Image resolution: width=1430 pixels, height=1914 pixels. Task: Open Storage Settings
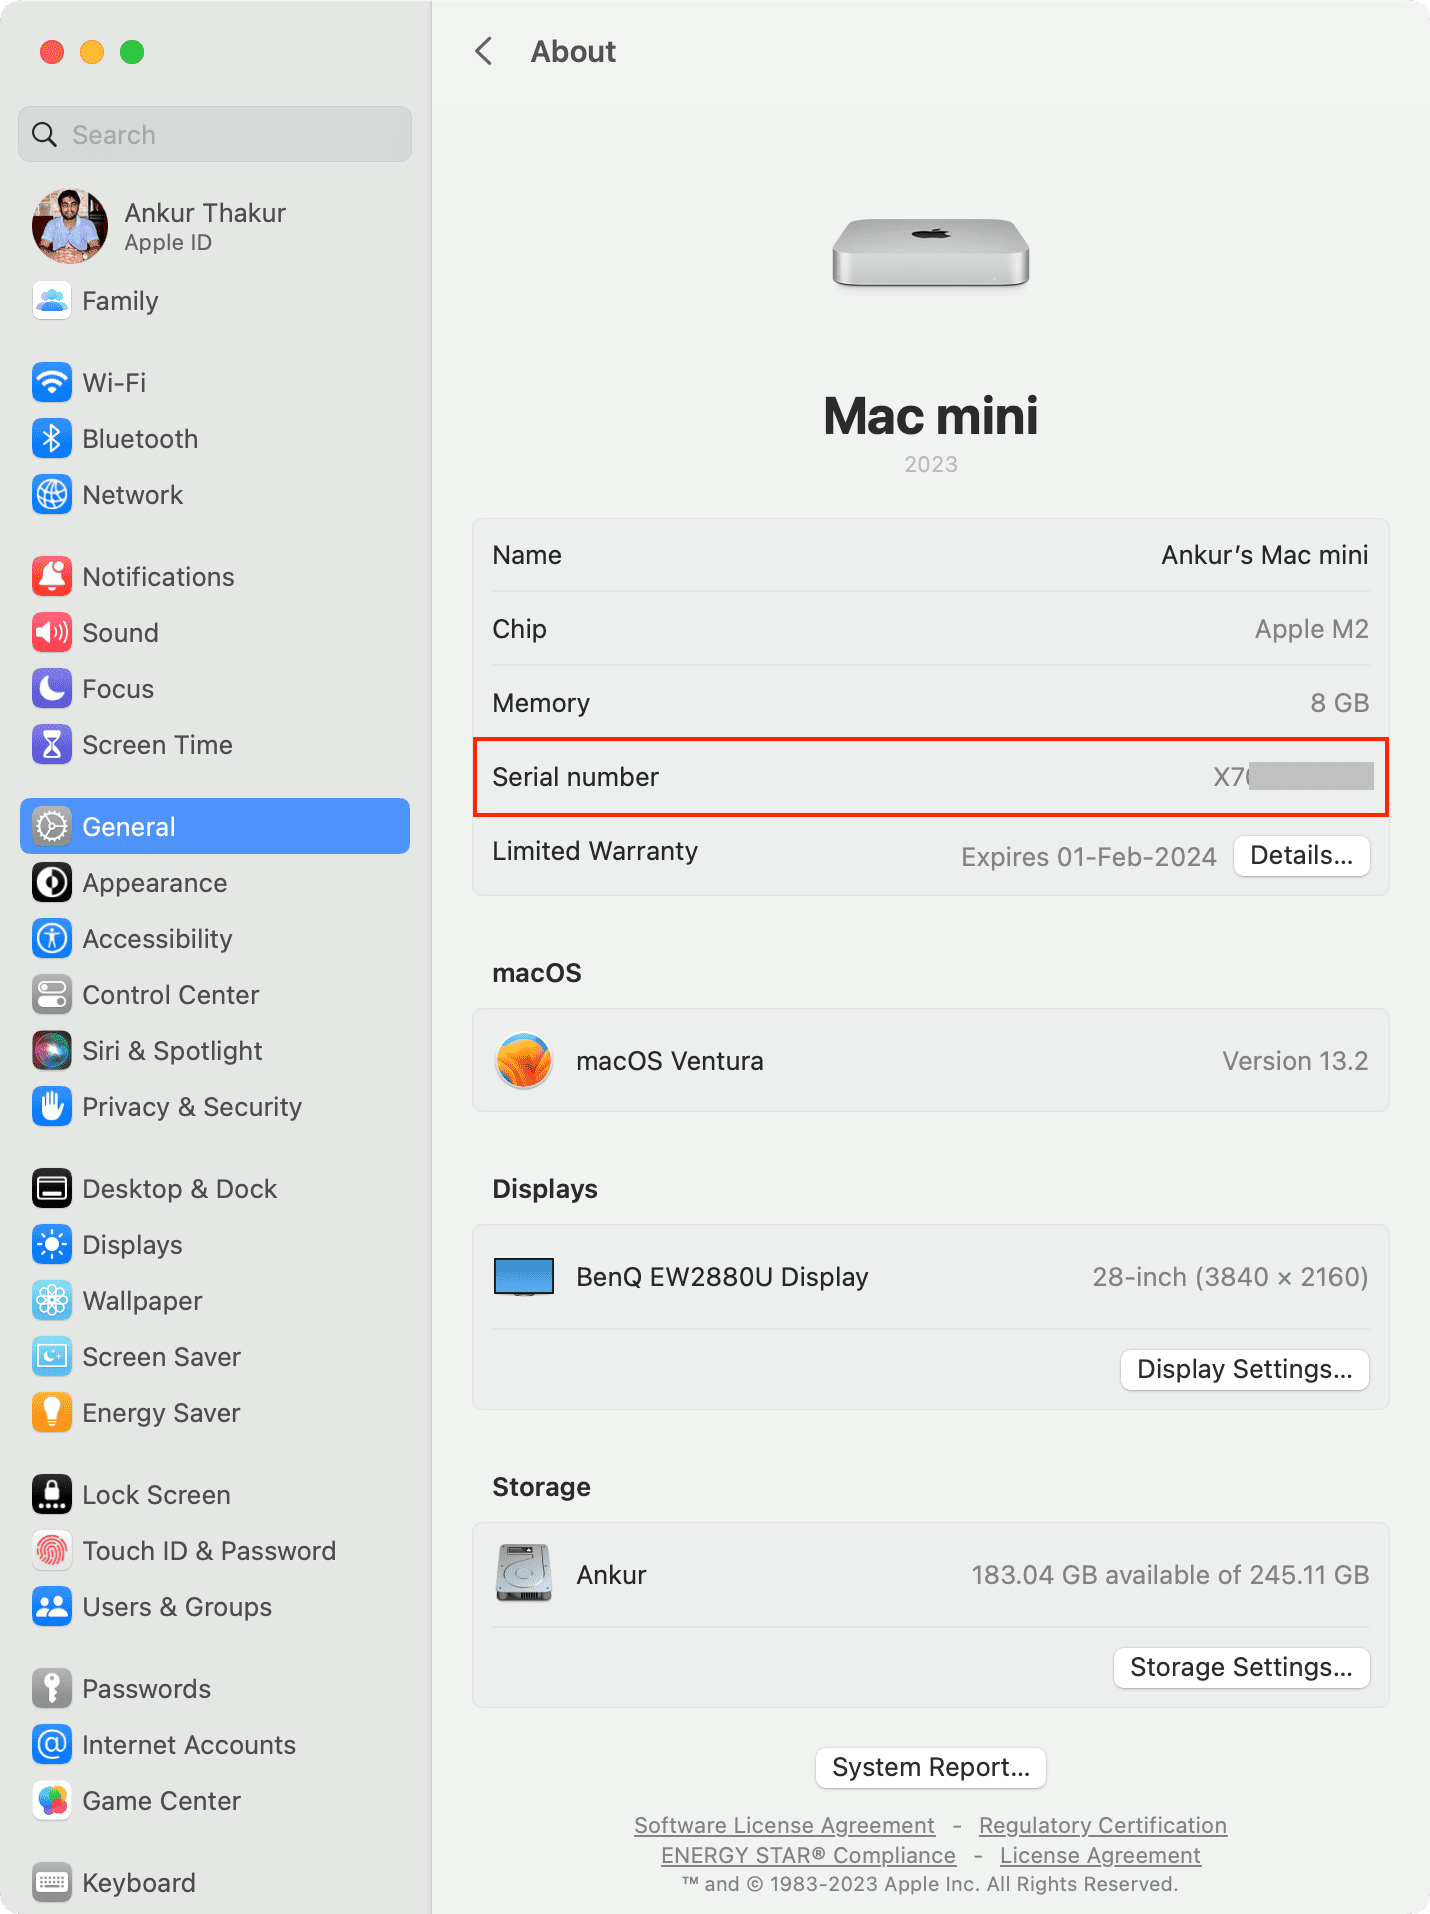pos(1241,1667)
